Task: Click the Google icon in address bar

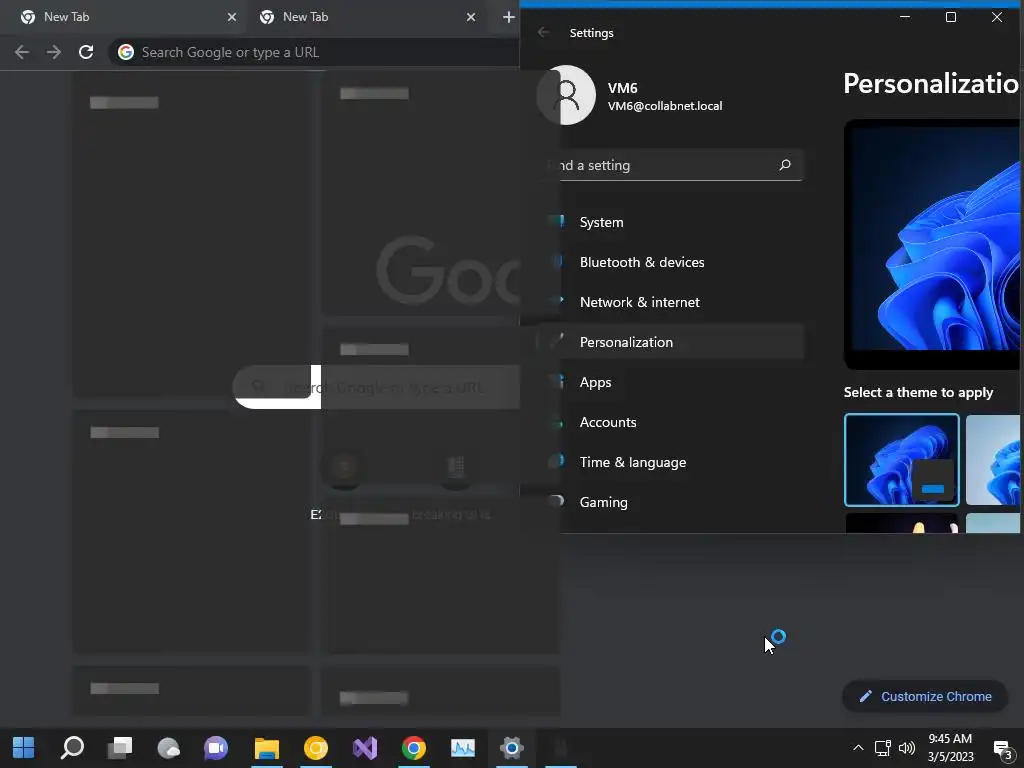Action: tap(126, 52)
